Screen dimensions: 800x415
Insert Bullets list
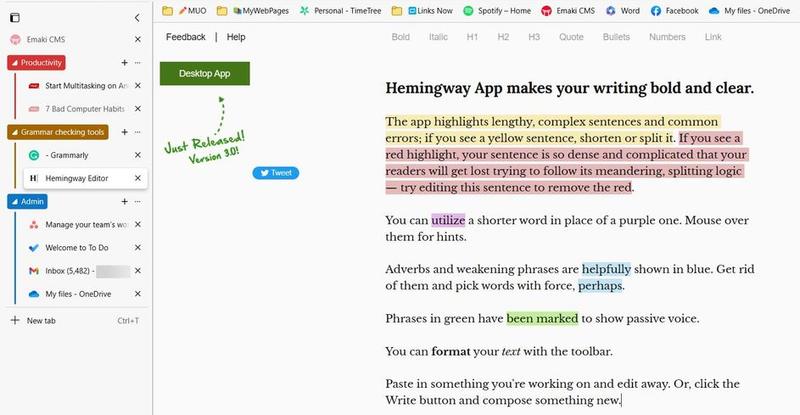pyautogui.click(x=616, y=37)
